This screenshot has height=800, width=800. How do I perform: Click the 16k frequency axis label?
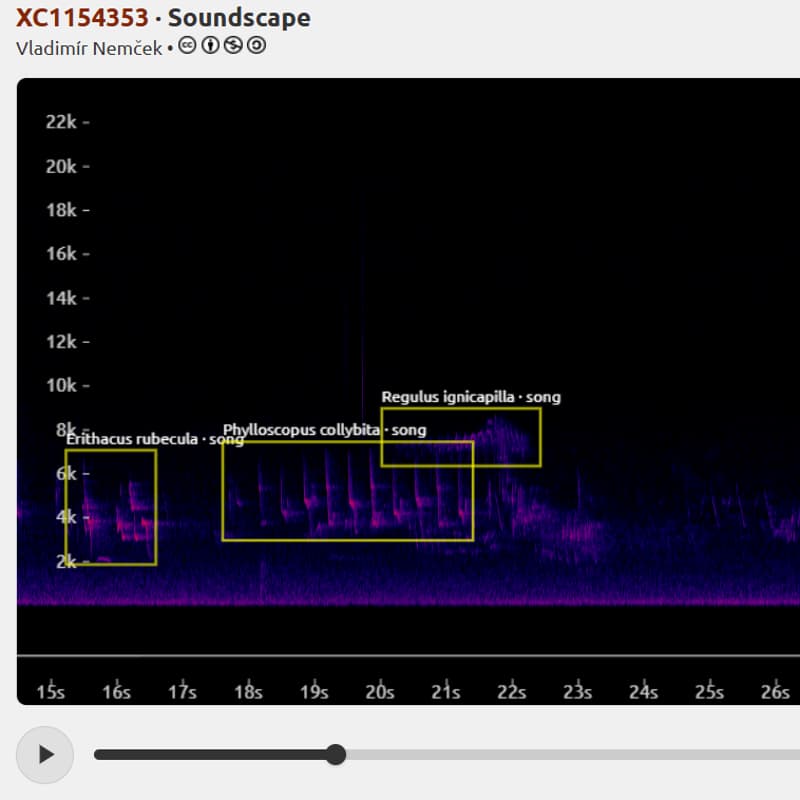pyautogui.click(x=61, y=254)
